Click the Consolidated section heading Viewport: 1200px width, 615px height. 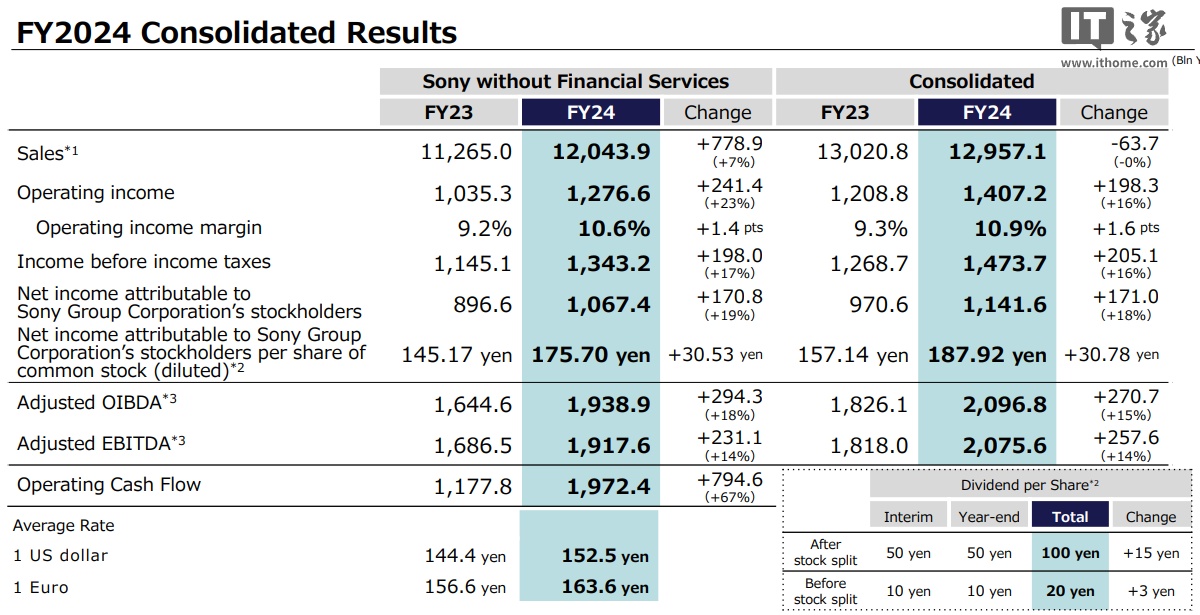(971, 81)
